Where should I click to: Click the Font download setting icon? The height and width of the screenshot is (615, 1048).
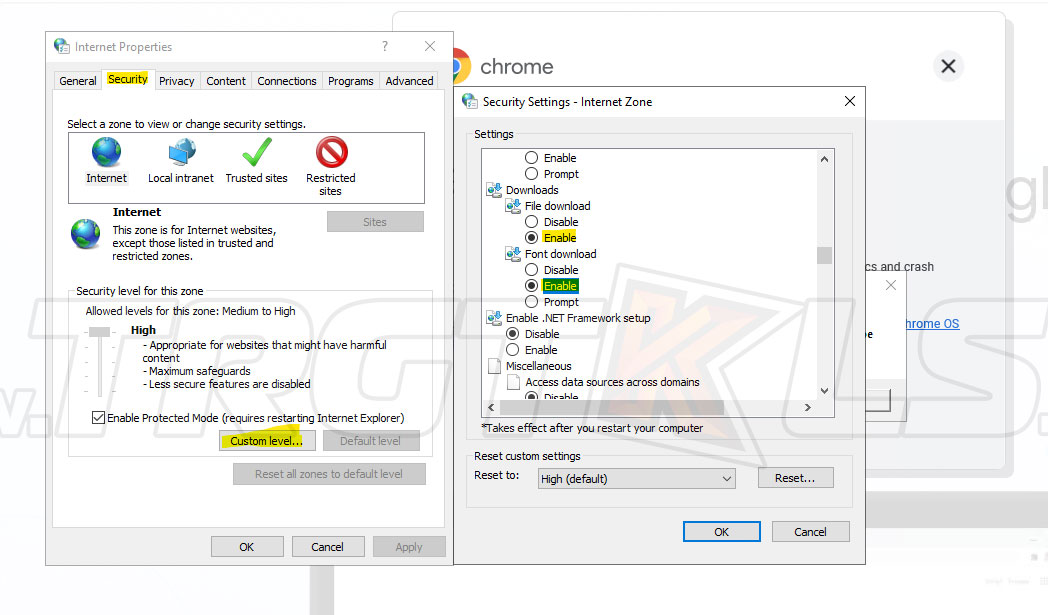(513, 254)
